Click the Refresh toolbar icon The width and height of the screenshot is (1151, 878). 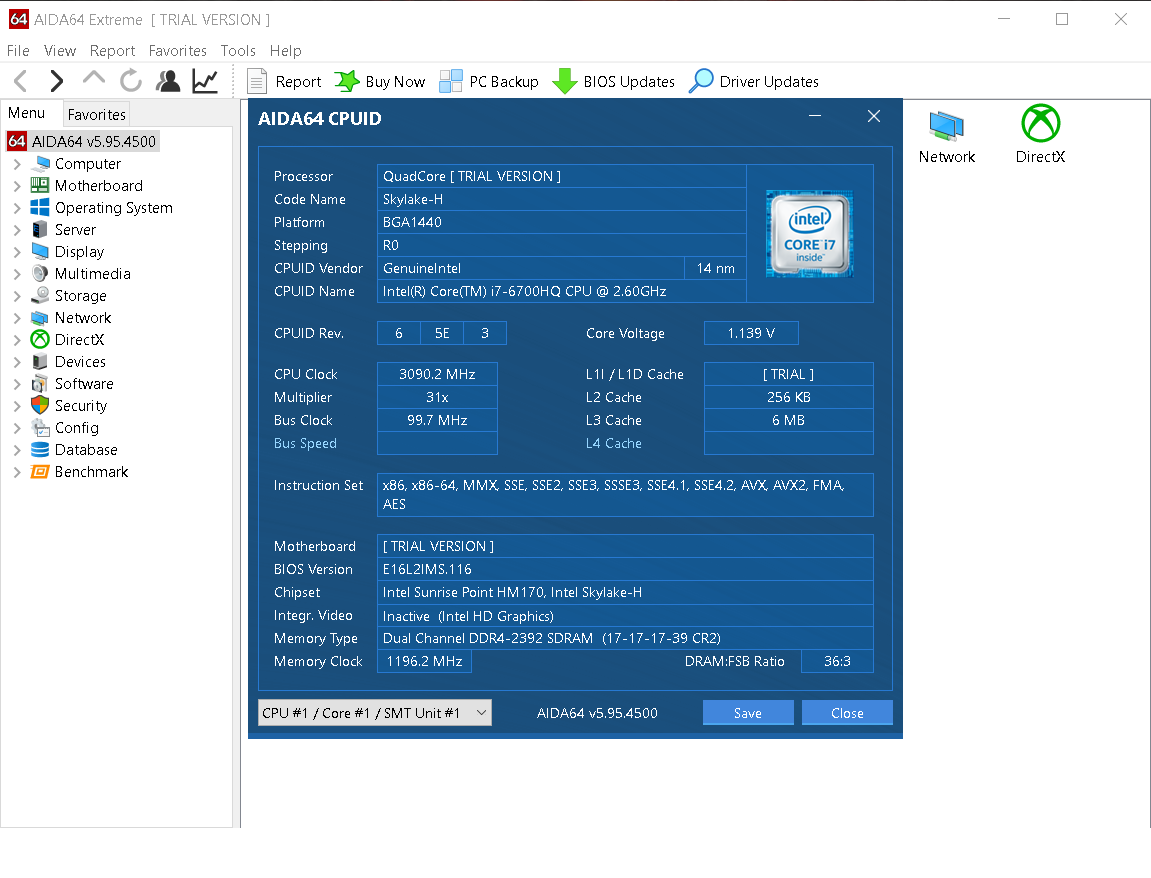[x=131, y=81]
